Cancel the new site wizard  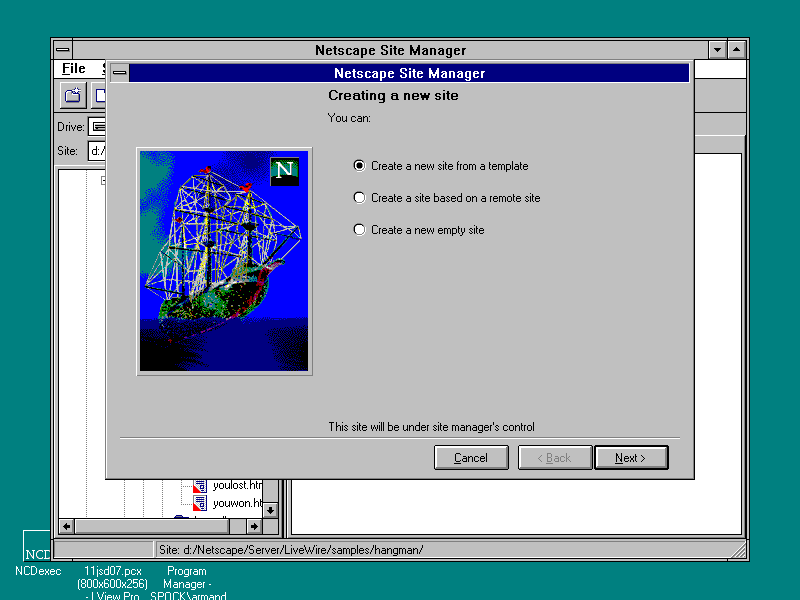click(470, 458)
